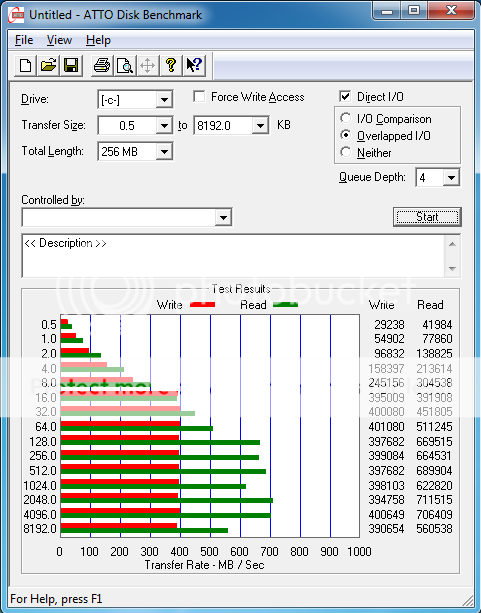The image size is (481, 613).
Task: Expand the 8192.0 maximum transfer size dropdown
Action: tap(260, 125)
